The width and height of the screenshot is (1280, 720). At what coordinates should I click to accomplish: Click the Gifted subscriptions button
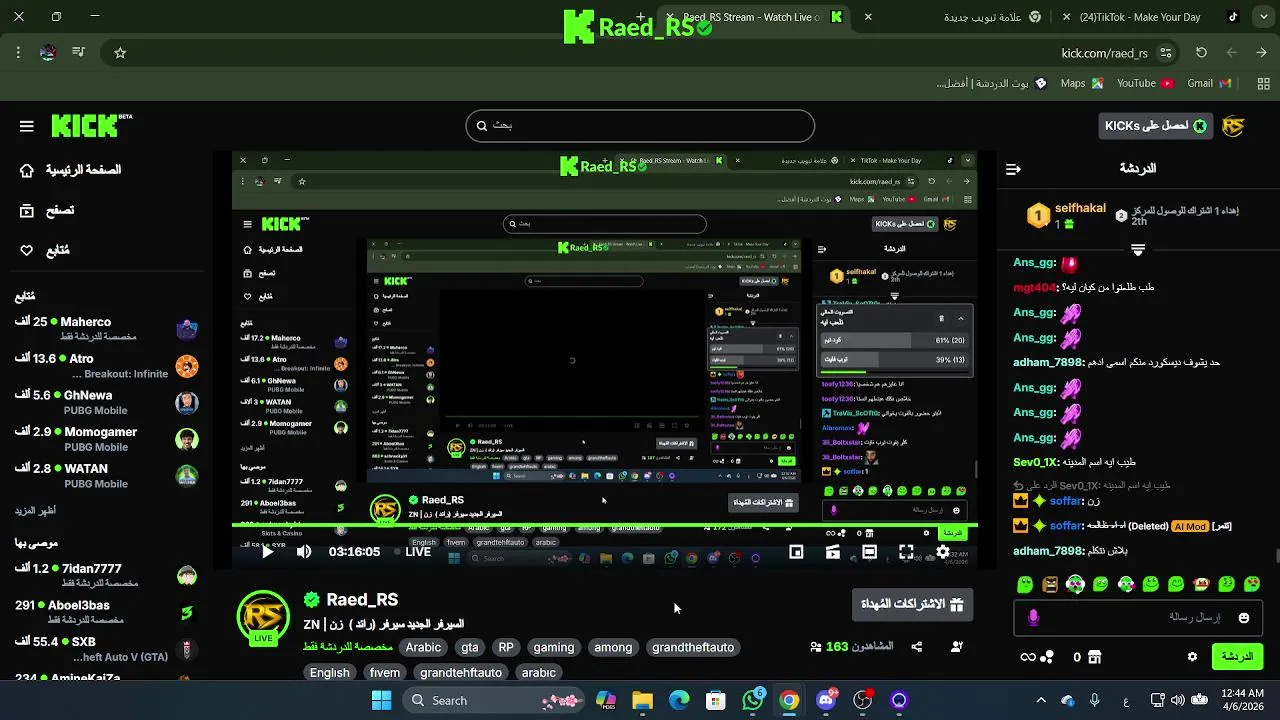click(x=912, y=604)
